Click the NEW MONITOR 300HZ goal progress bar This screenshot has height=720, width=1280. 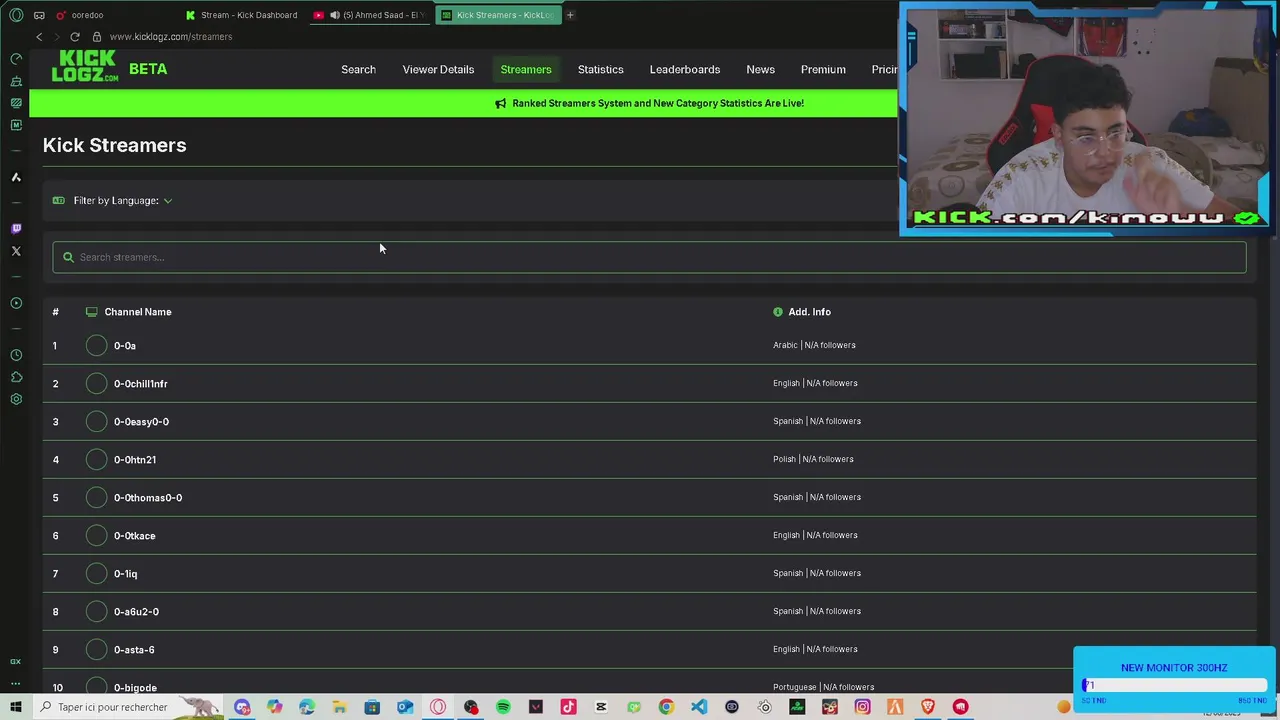[x=1174, y=686]
